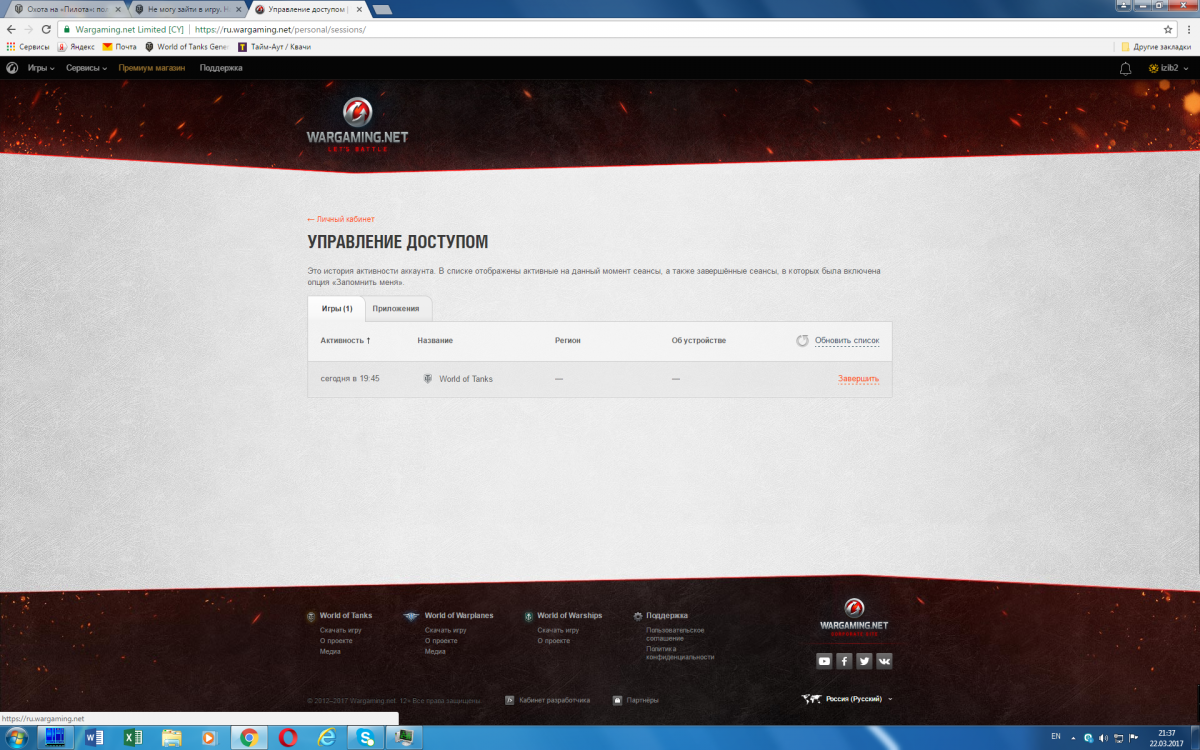This screenshot has height=750, width=1200.
Task: Click the refresh circular arrow icon beside Обновить список
Action: point(802,341)
